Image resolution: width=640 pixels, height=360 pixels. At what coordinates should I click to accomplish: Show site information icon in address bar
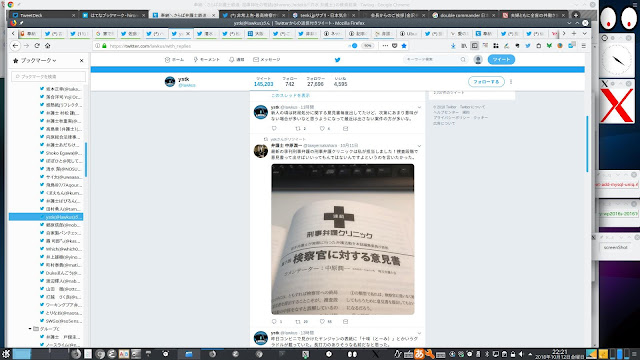[x=97, y=46]
